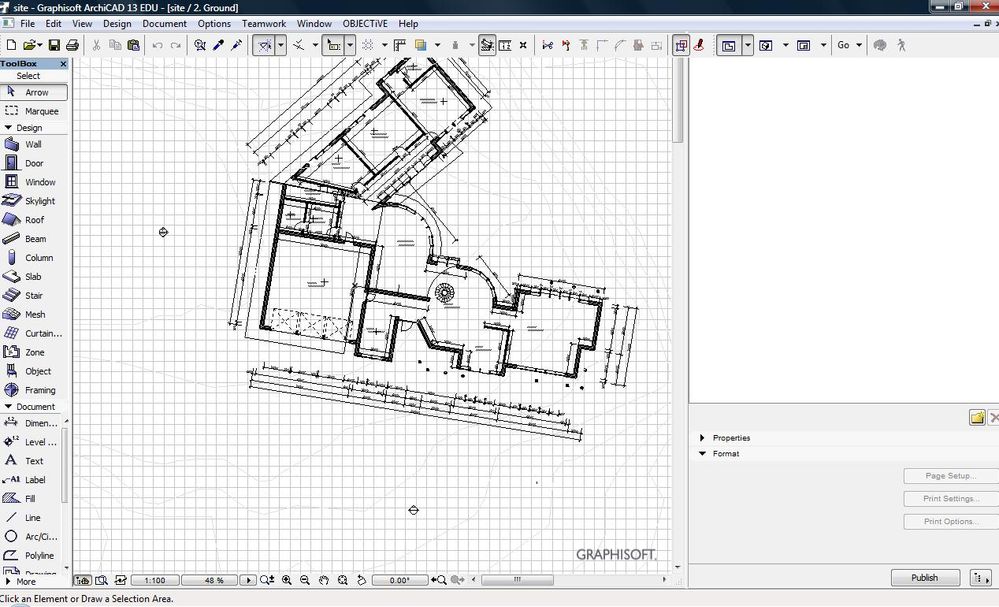Select the Slab tool
Image resolution: width=999 pixels, height=607 pixels.
click(x=34, y=276)
